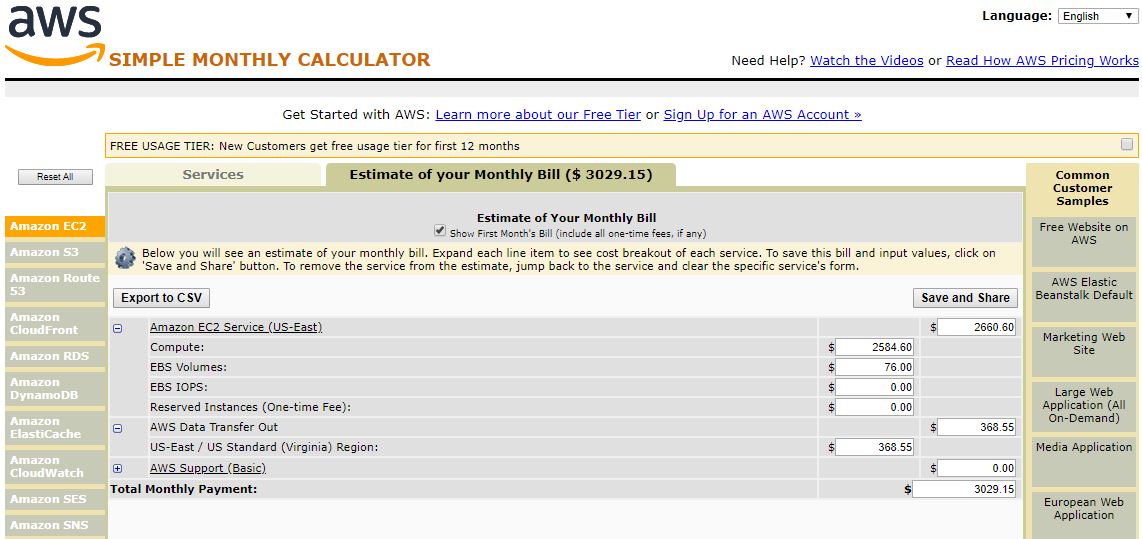Click the US-East Virginia Region cost field
1142x539 pixels.
click(x=874, y=447)
